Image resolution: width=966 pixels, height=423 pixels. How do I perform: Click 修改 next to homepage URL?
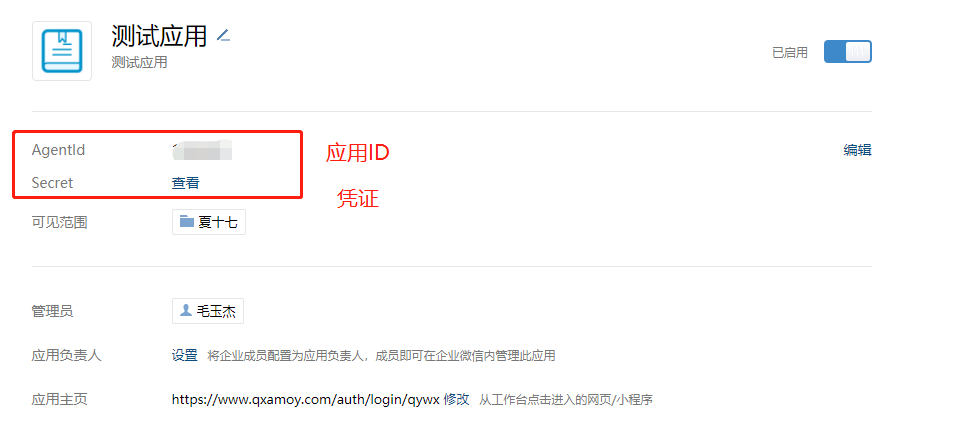pos(457,399)
